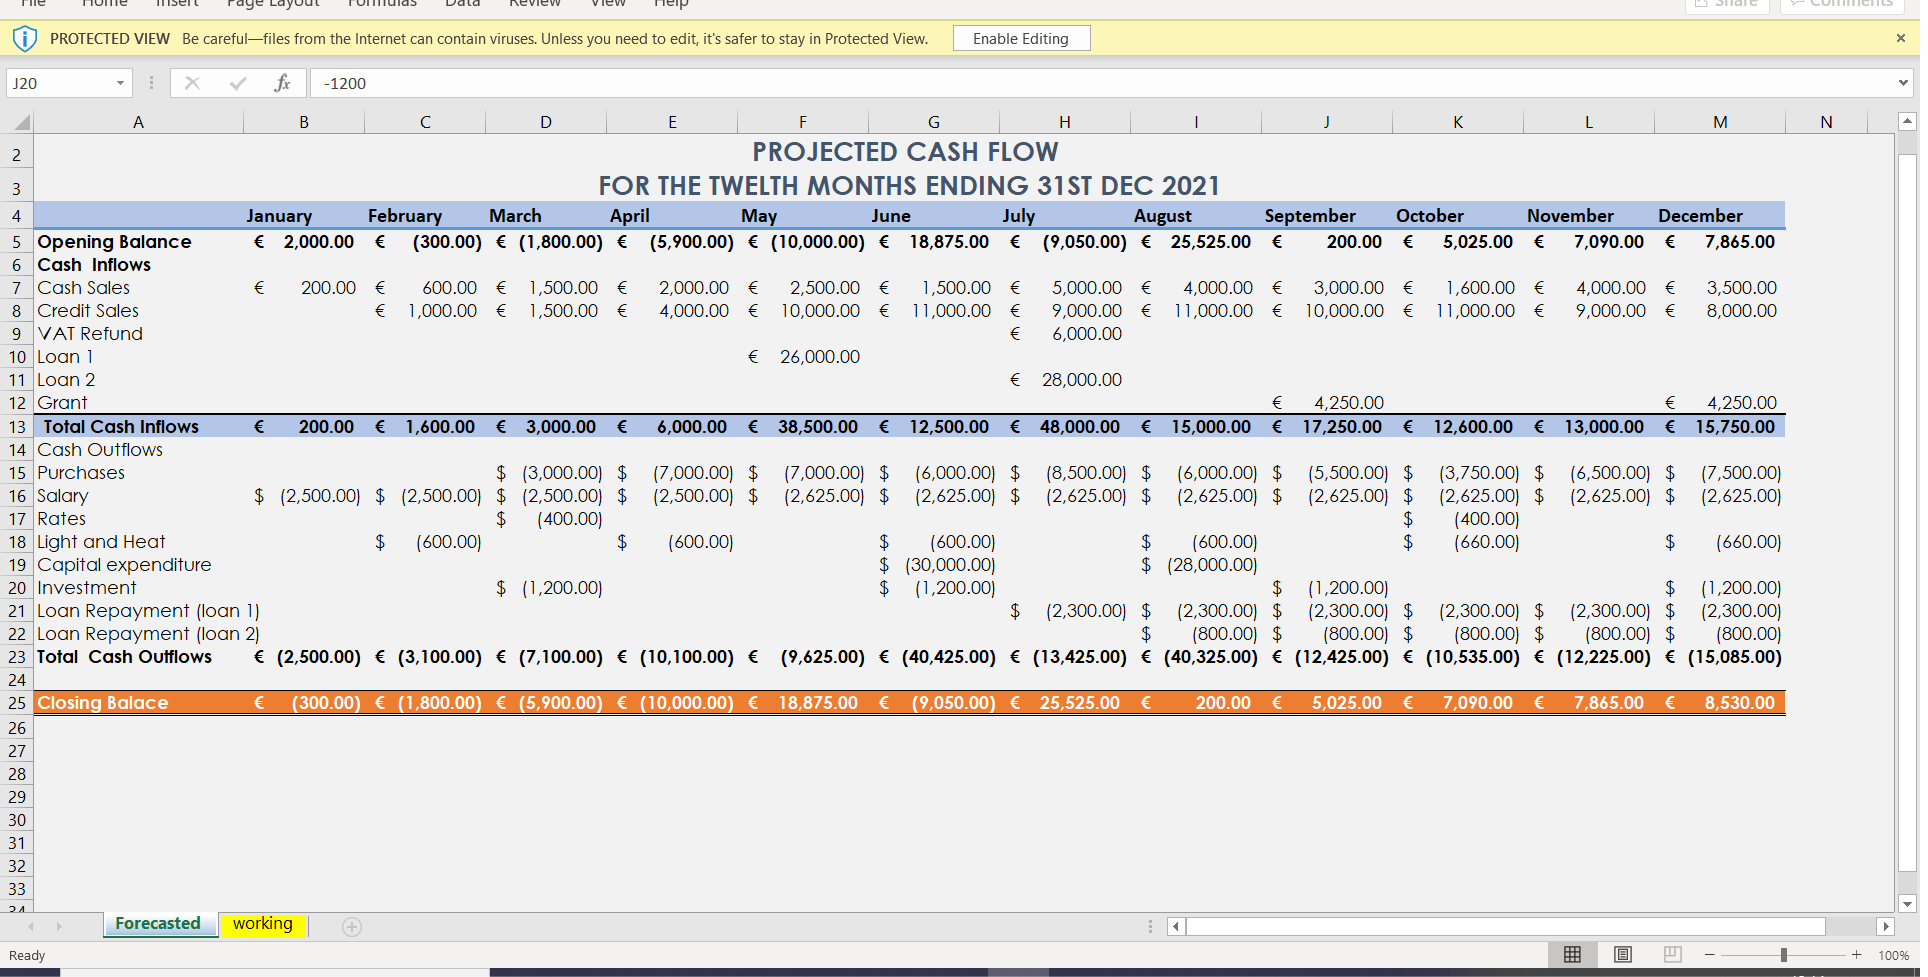Click horizontal scrollbar right arrow
The height and width of the screenshot is (977, 1928).
click(1885, 927)
